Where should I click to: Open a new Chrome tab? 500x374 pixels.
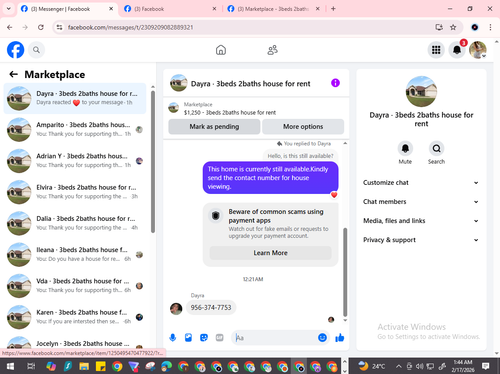coord(333,9)
